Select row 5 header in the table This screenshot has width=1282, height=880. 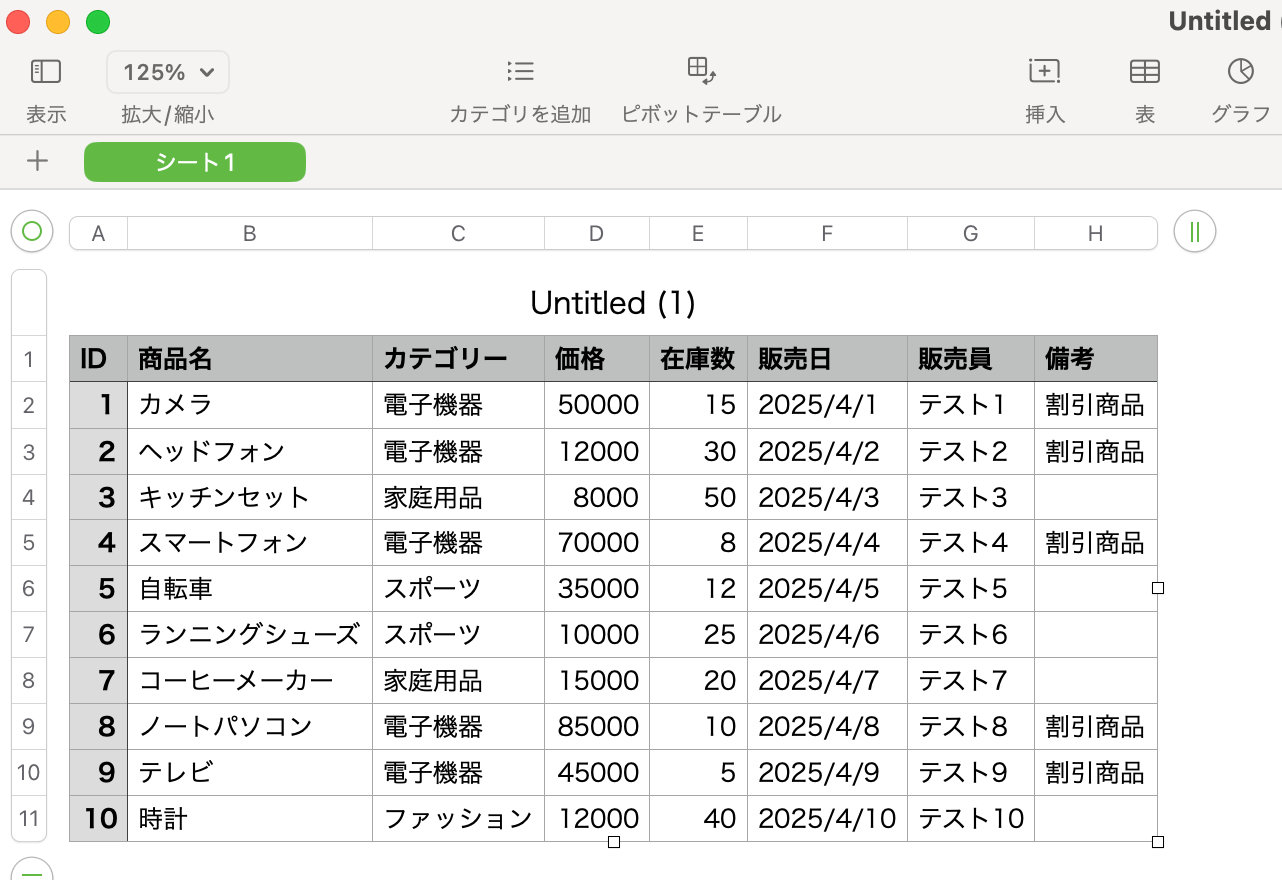click(28, 543)
